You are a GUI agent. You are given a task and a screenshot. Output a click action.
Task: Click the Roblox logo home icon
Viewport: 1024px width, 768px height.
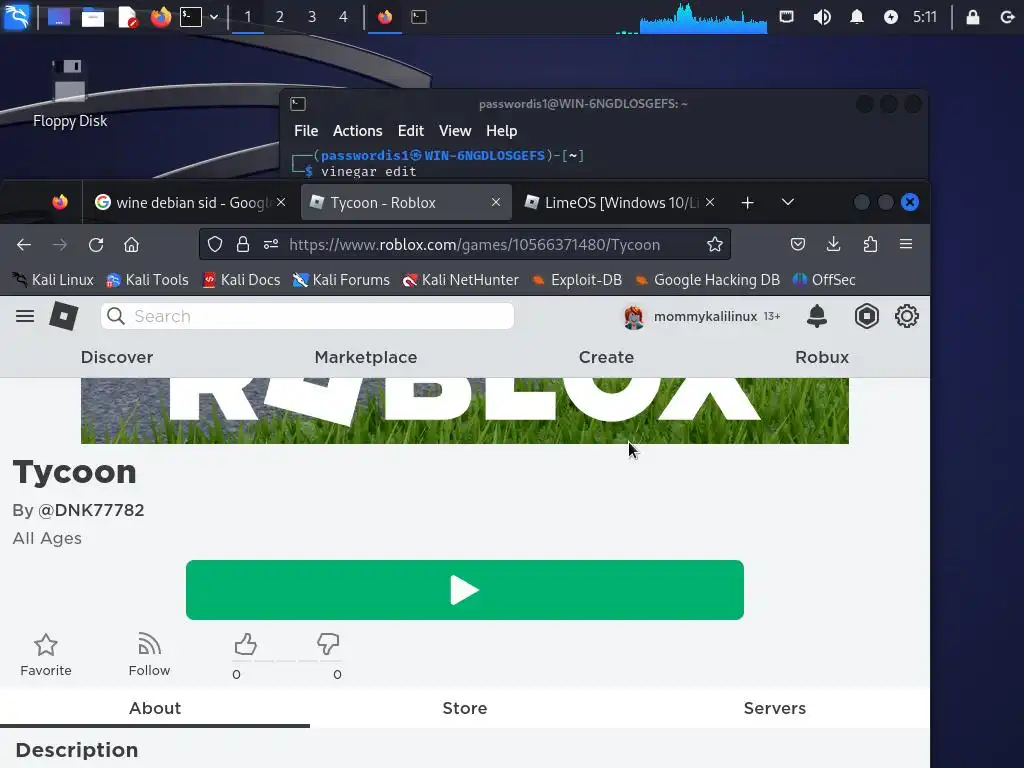click(64, 316)
